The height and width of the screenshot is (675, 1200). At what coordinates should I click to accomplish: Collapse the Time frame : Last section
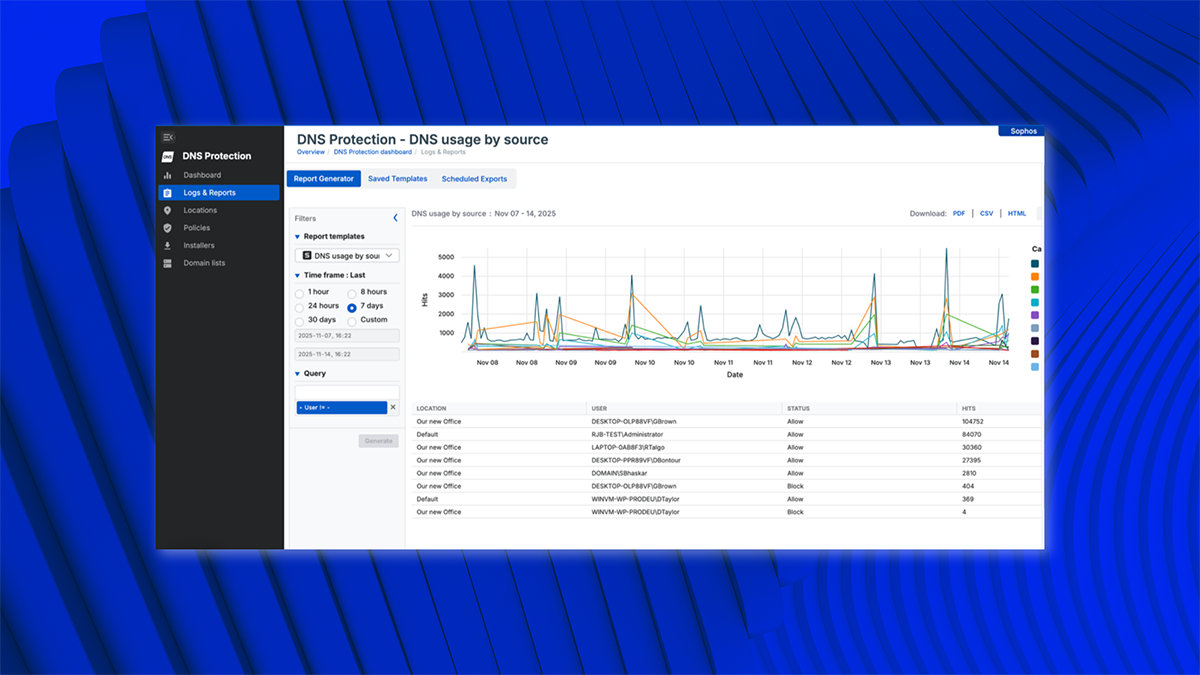click(297, 274)
